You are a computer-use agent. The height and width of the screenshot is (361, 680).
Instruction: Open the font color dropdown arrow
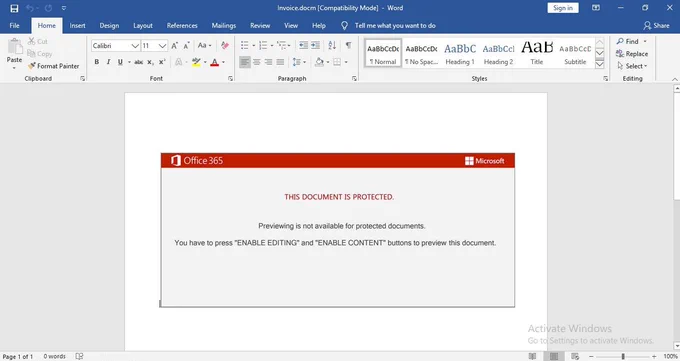tap(223, 62)
